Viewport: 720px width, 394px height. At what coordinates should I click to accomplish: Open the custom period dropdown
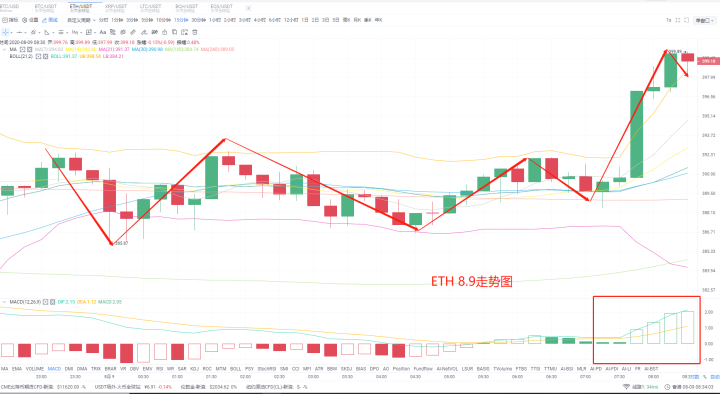pyautogui.click(x=81, y=20)
